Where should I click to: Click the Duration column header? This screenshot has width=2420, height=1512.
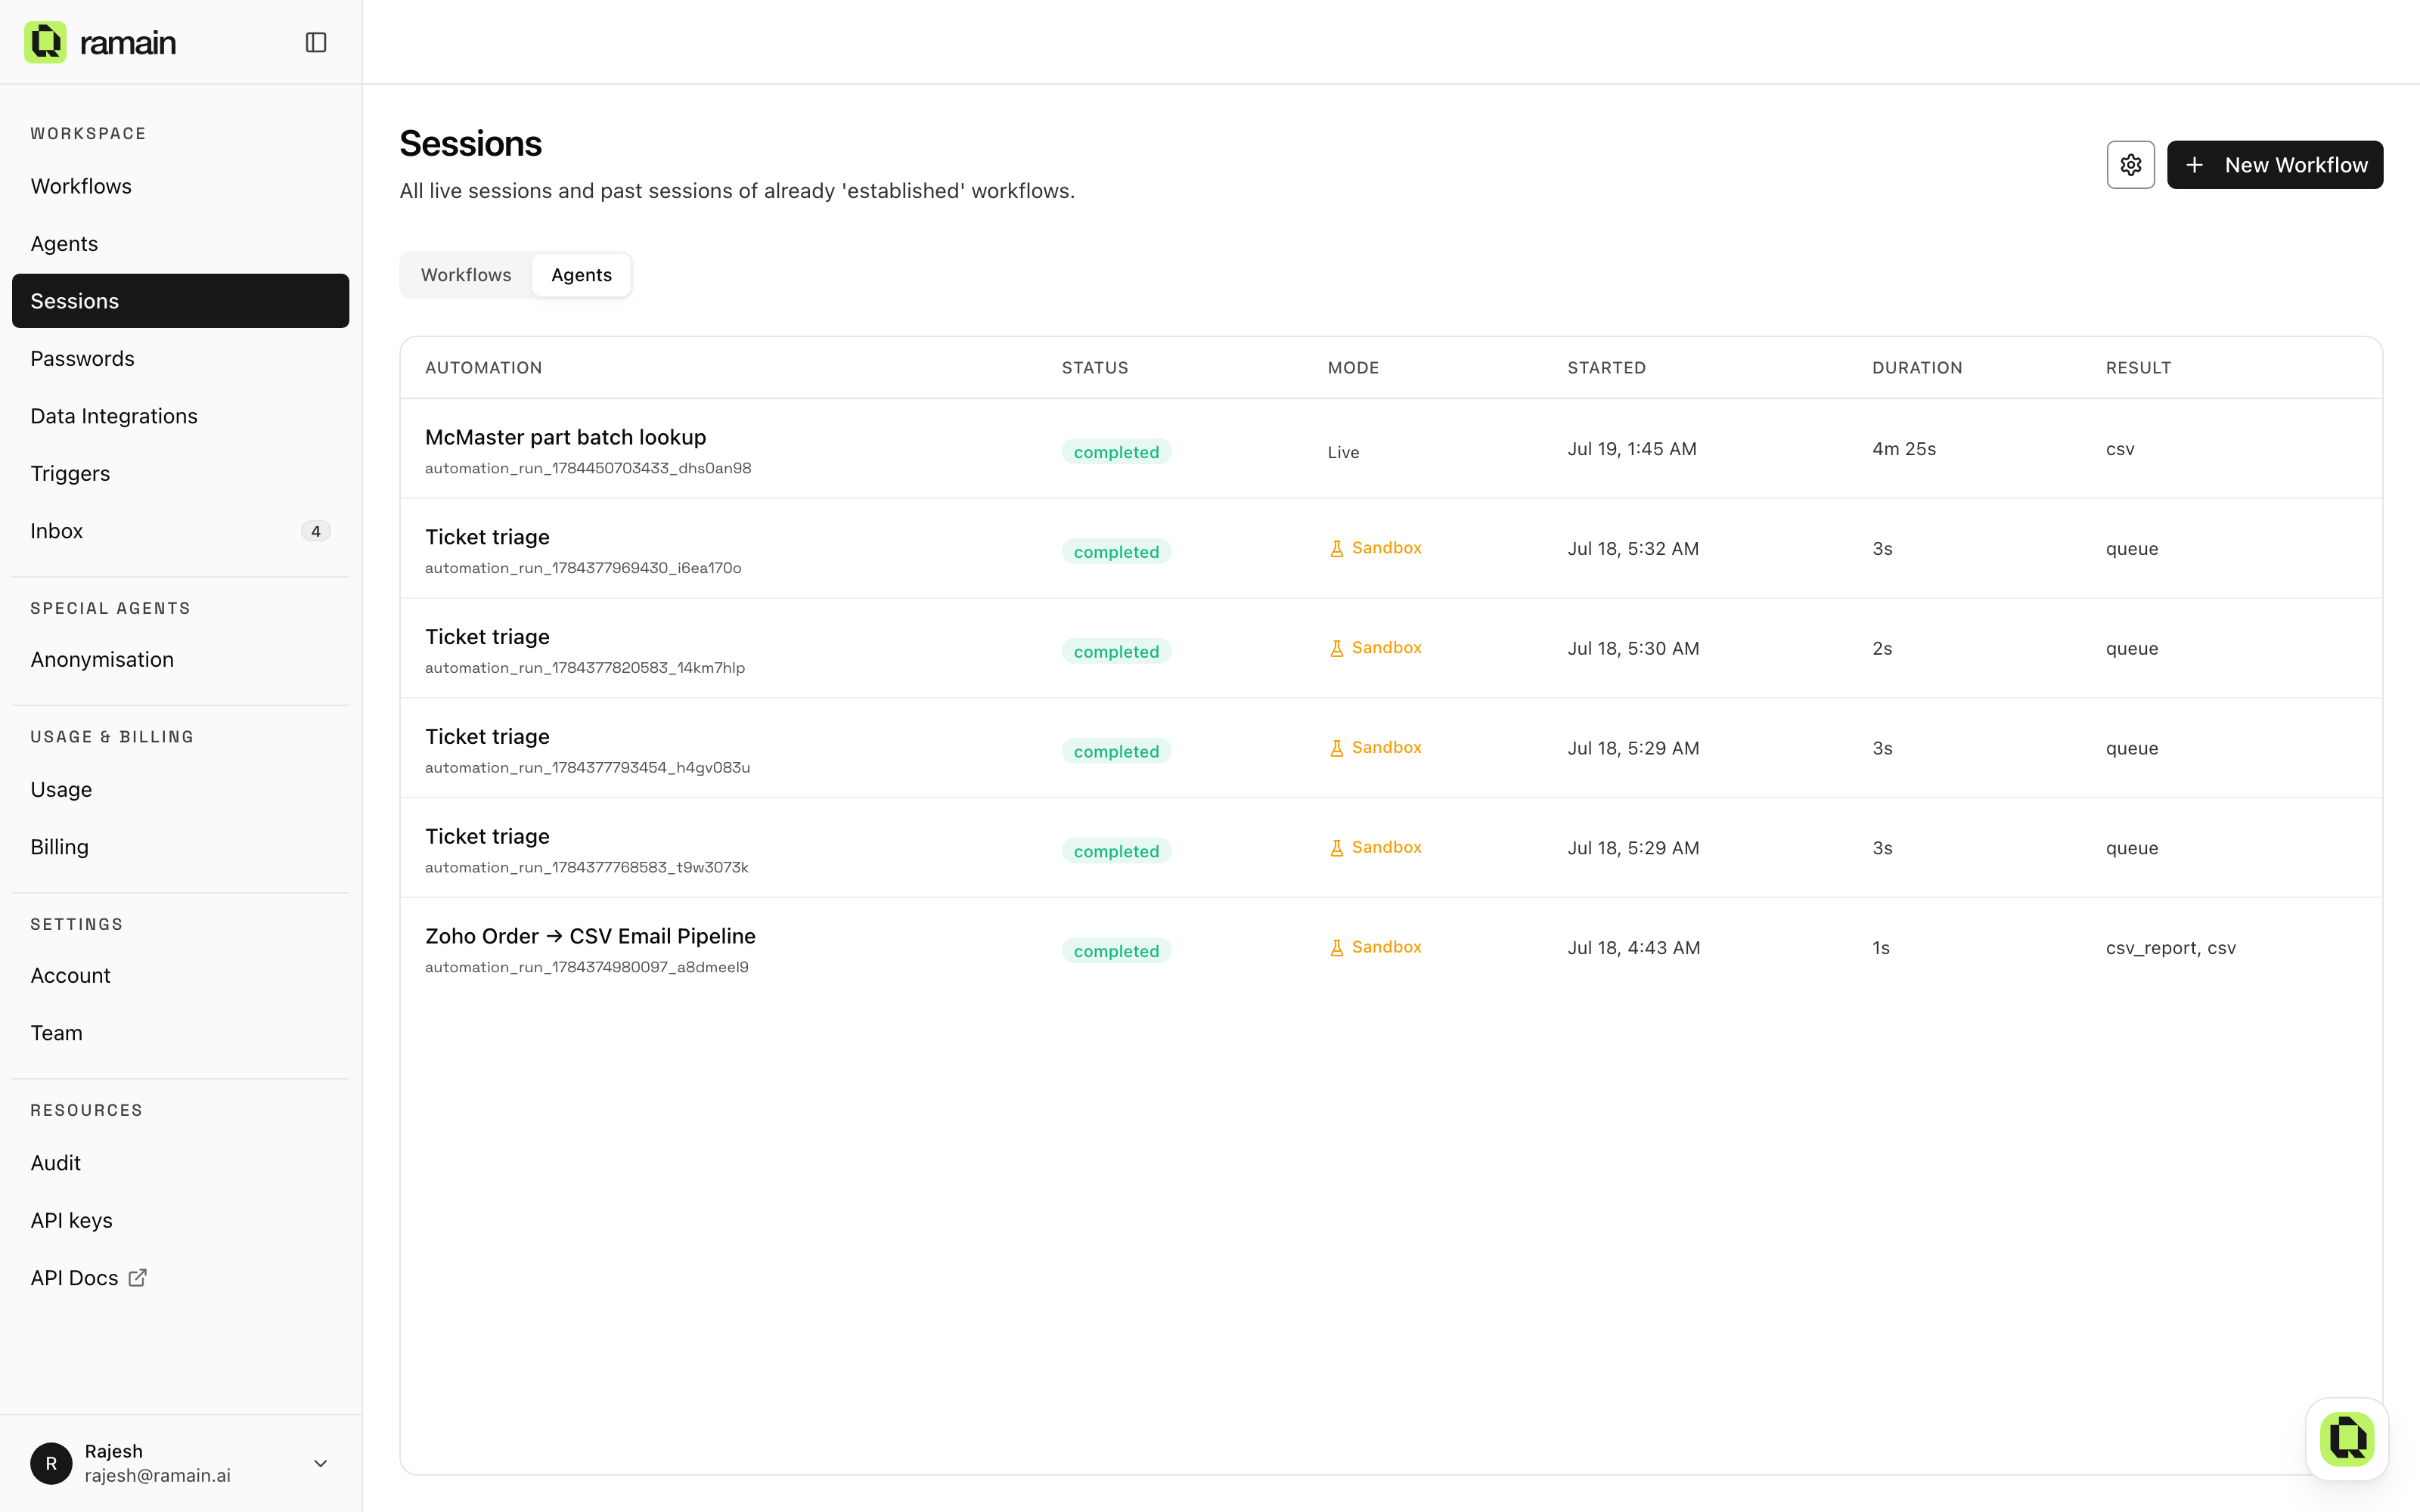coord(1917,368)
